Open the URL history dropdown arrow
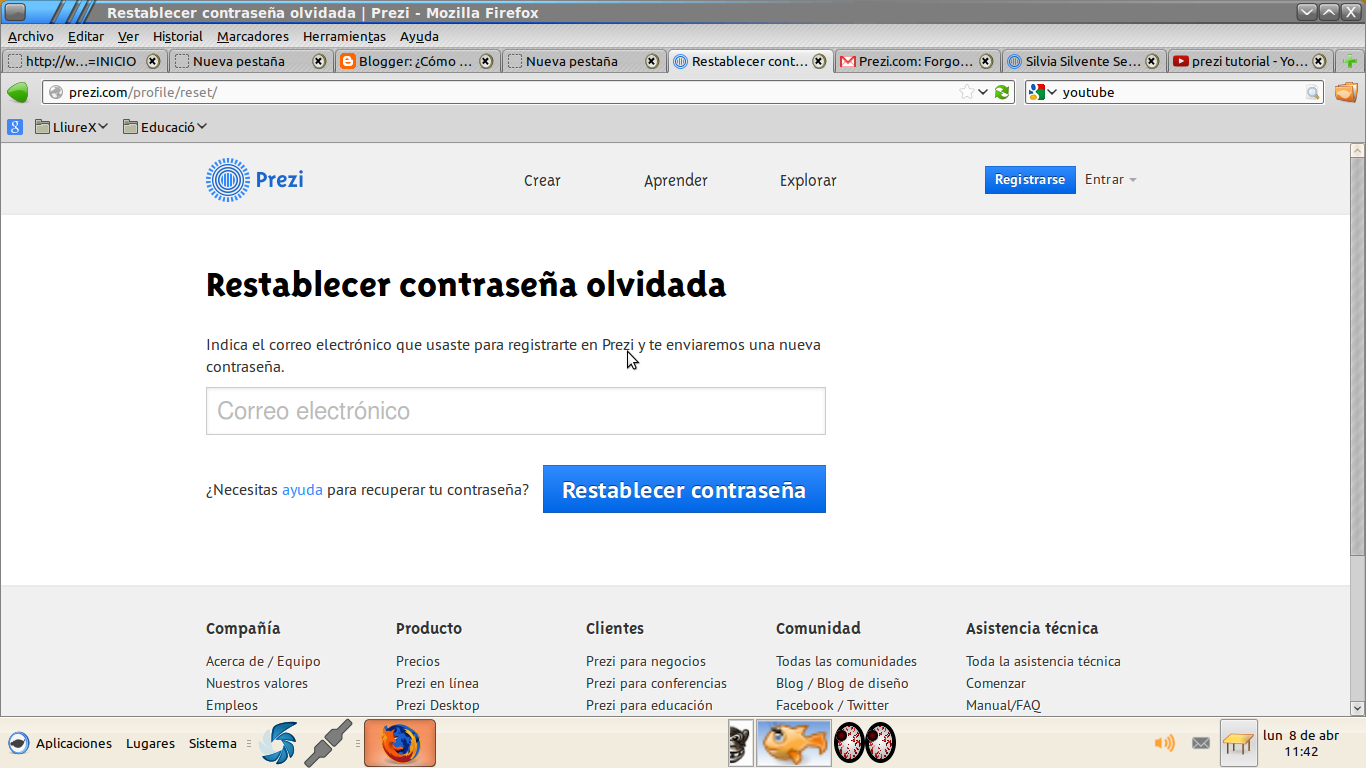 (x=984, y=92)
